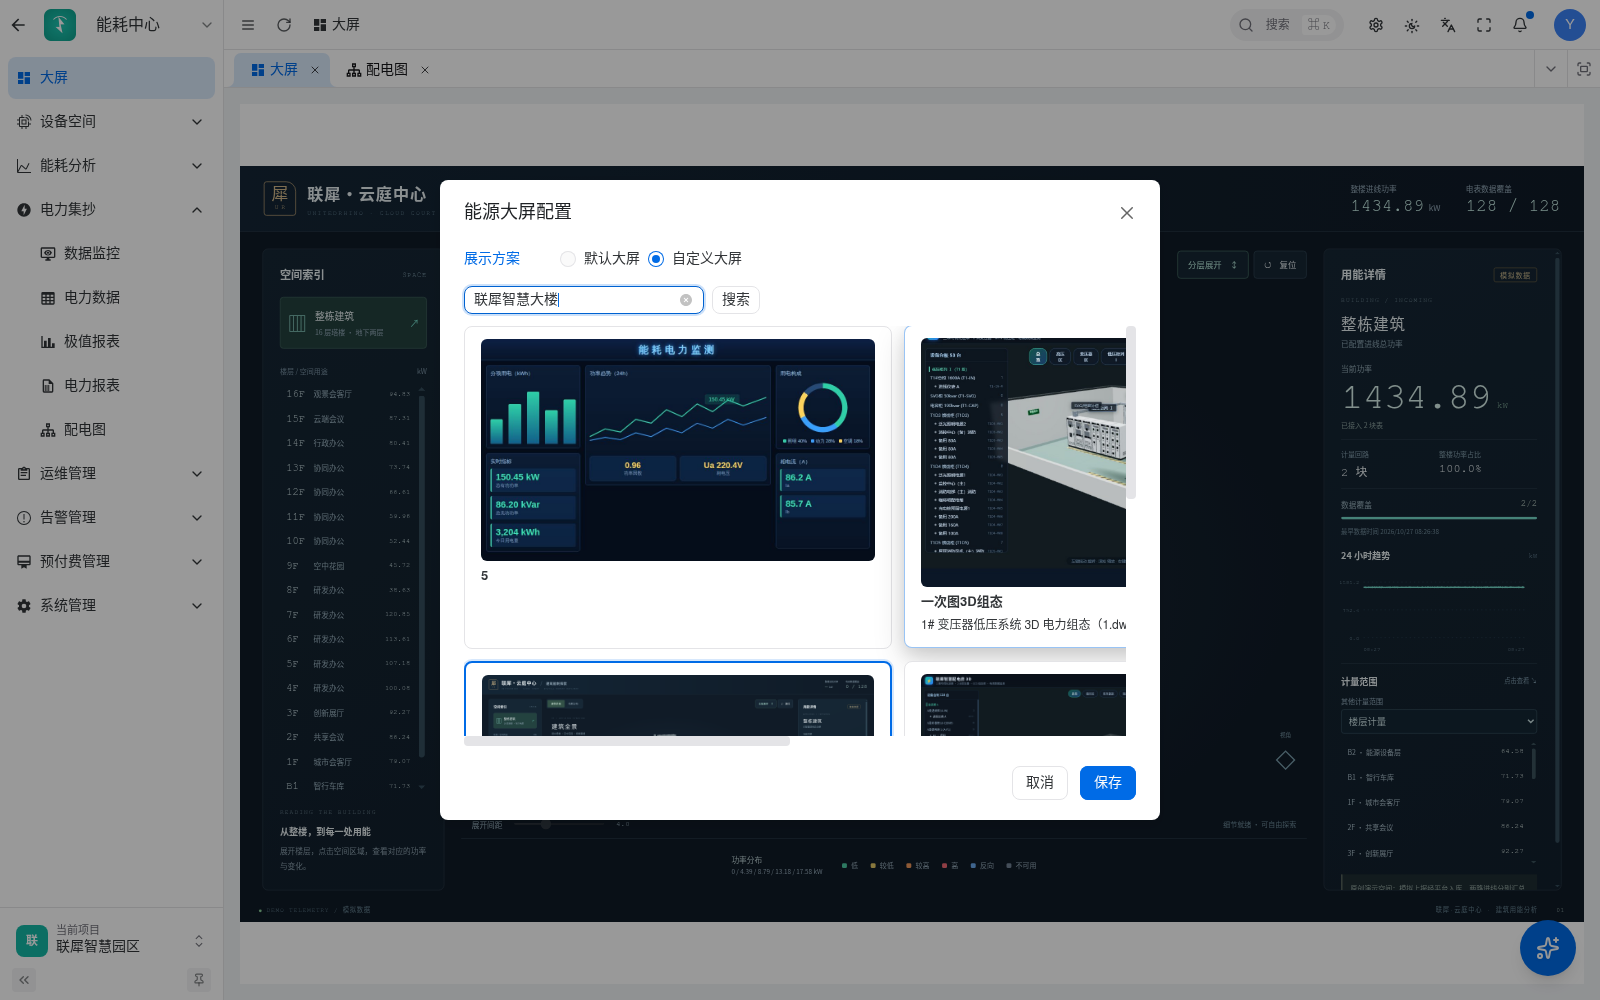Click floor row B1 智行车库 in 空间索引
The width and height of the screenshot is (1600, 1000).
pos(348,786)
